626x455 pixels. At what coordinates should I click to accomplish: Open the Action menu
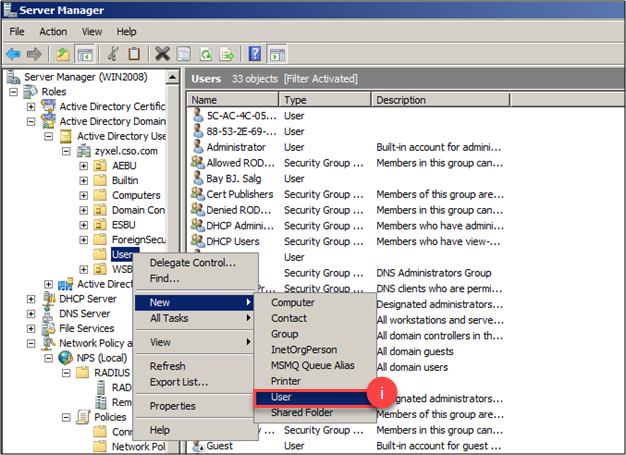click(x=53, y=32)
